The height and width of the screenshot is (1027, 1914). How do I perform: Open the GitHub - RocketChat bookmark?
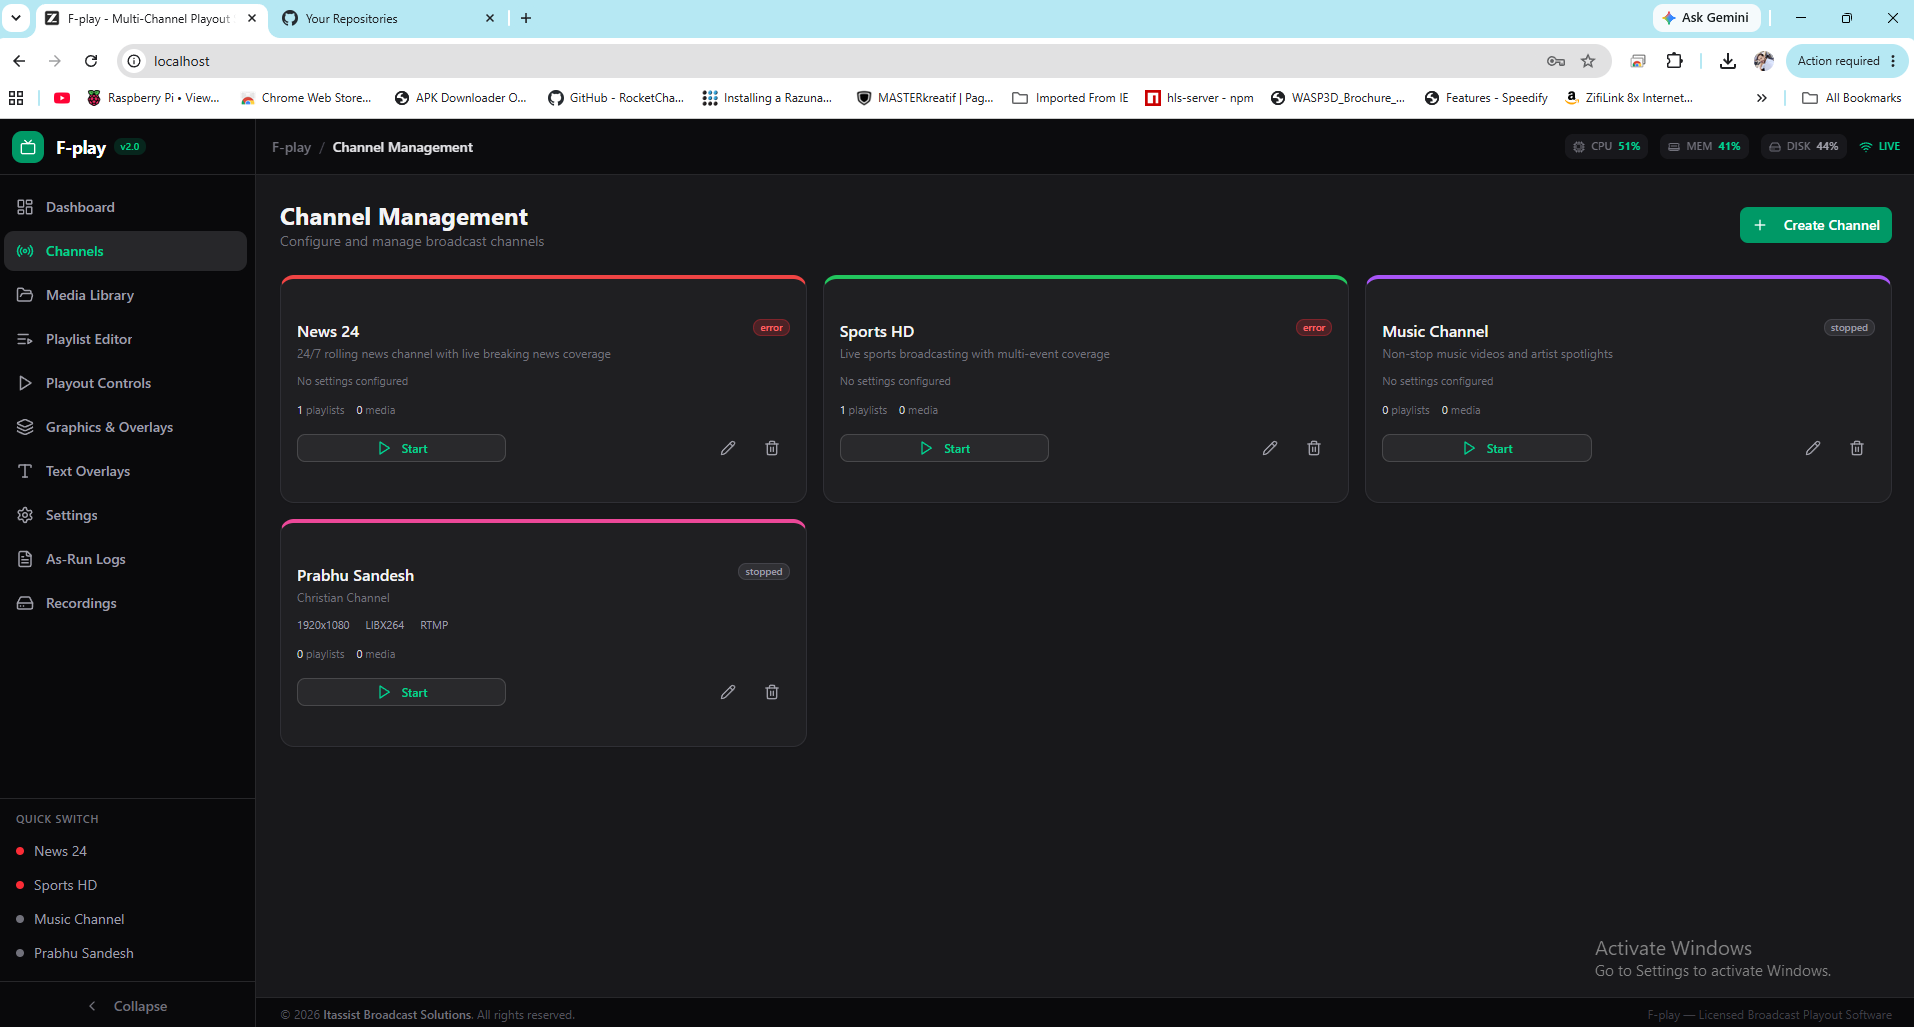pyautogui.click(x=616, y=98)
